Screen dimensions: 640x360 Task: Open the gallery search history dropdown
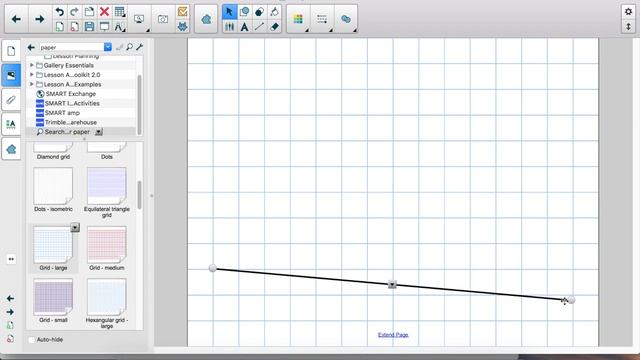[108, 47]
